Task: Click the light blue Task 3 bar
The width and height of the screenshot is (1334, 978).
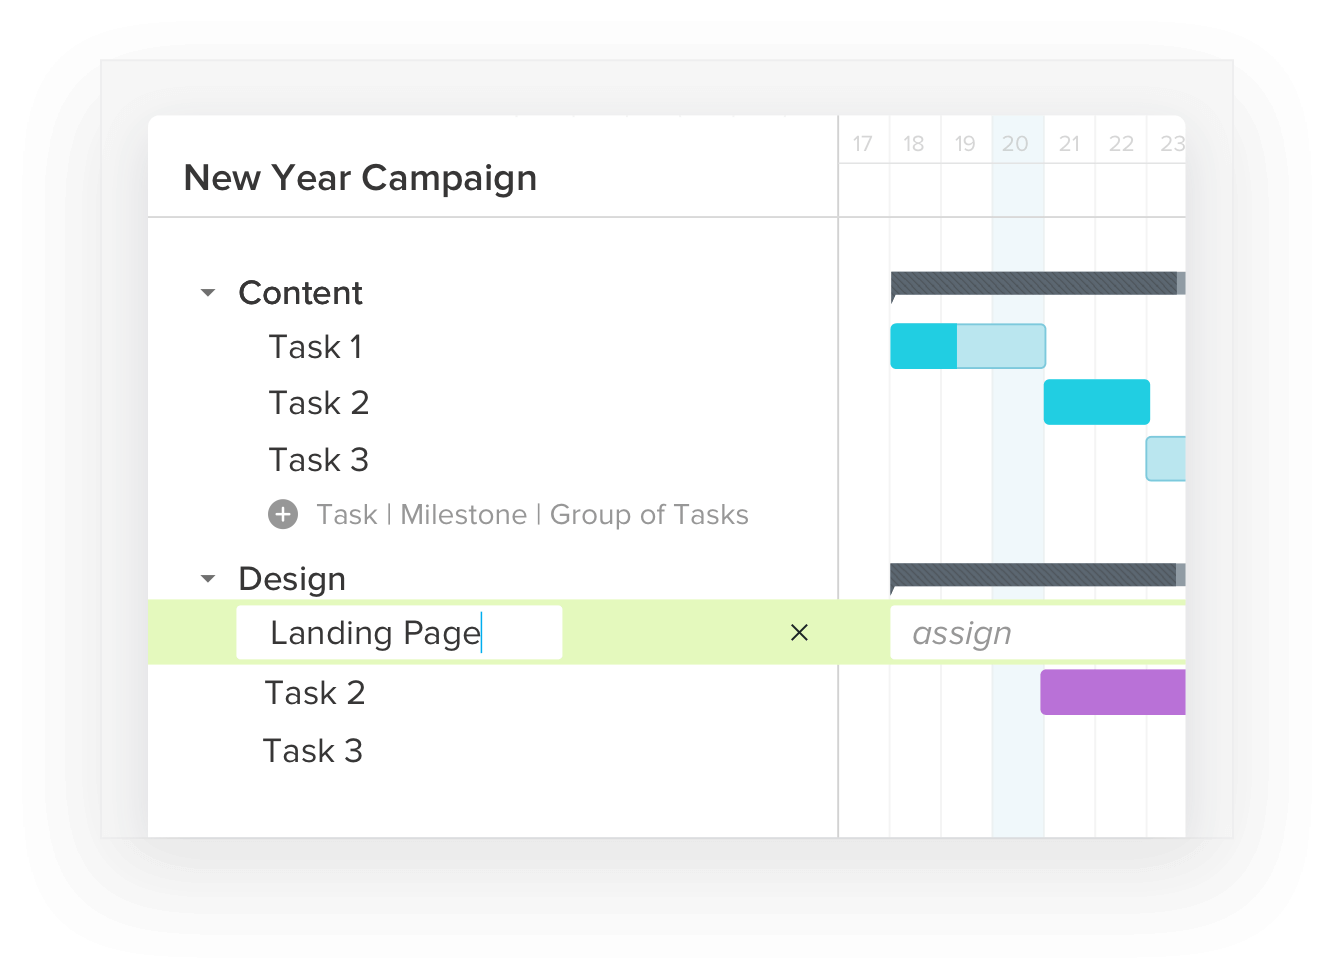Action: [1165, 458]
